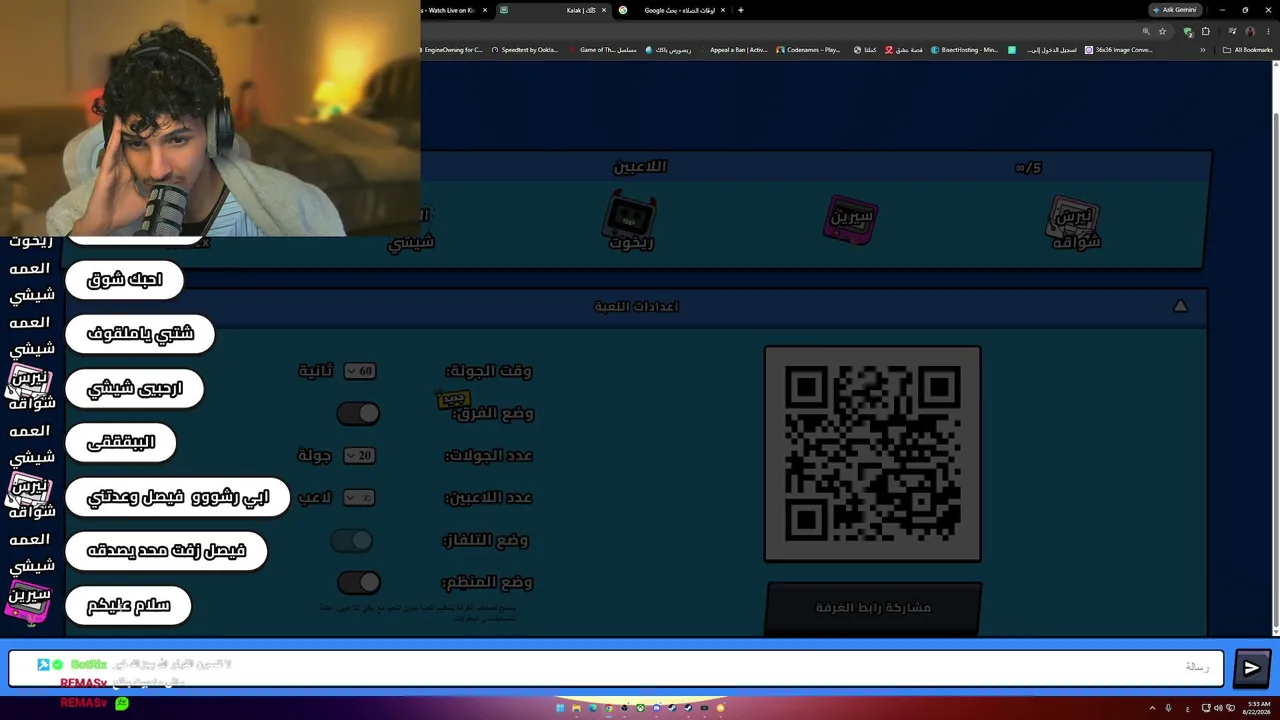Toggle the وضع الفرق teams mode switch
Image resolution: width=1280 pixels, height=720 pixels.
[x=358, y=413]
